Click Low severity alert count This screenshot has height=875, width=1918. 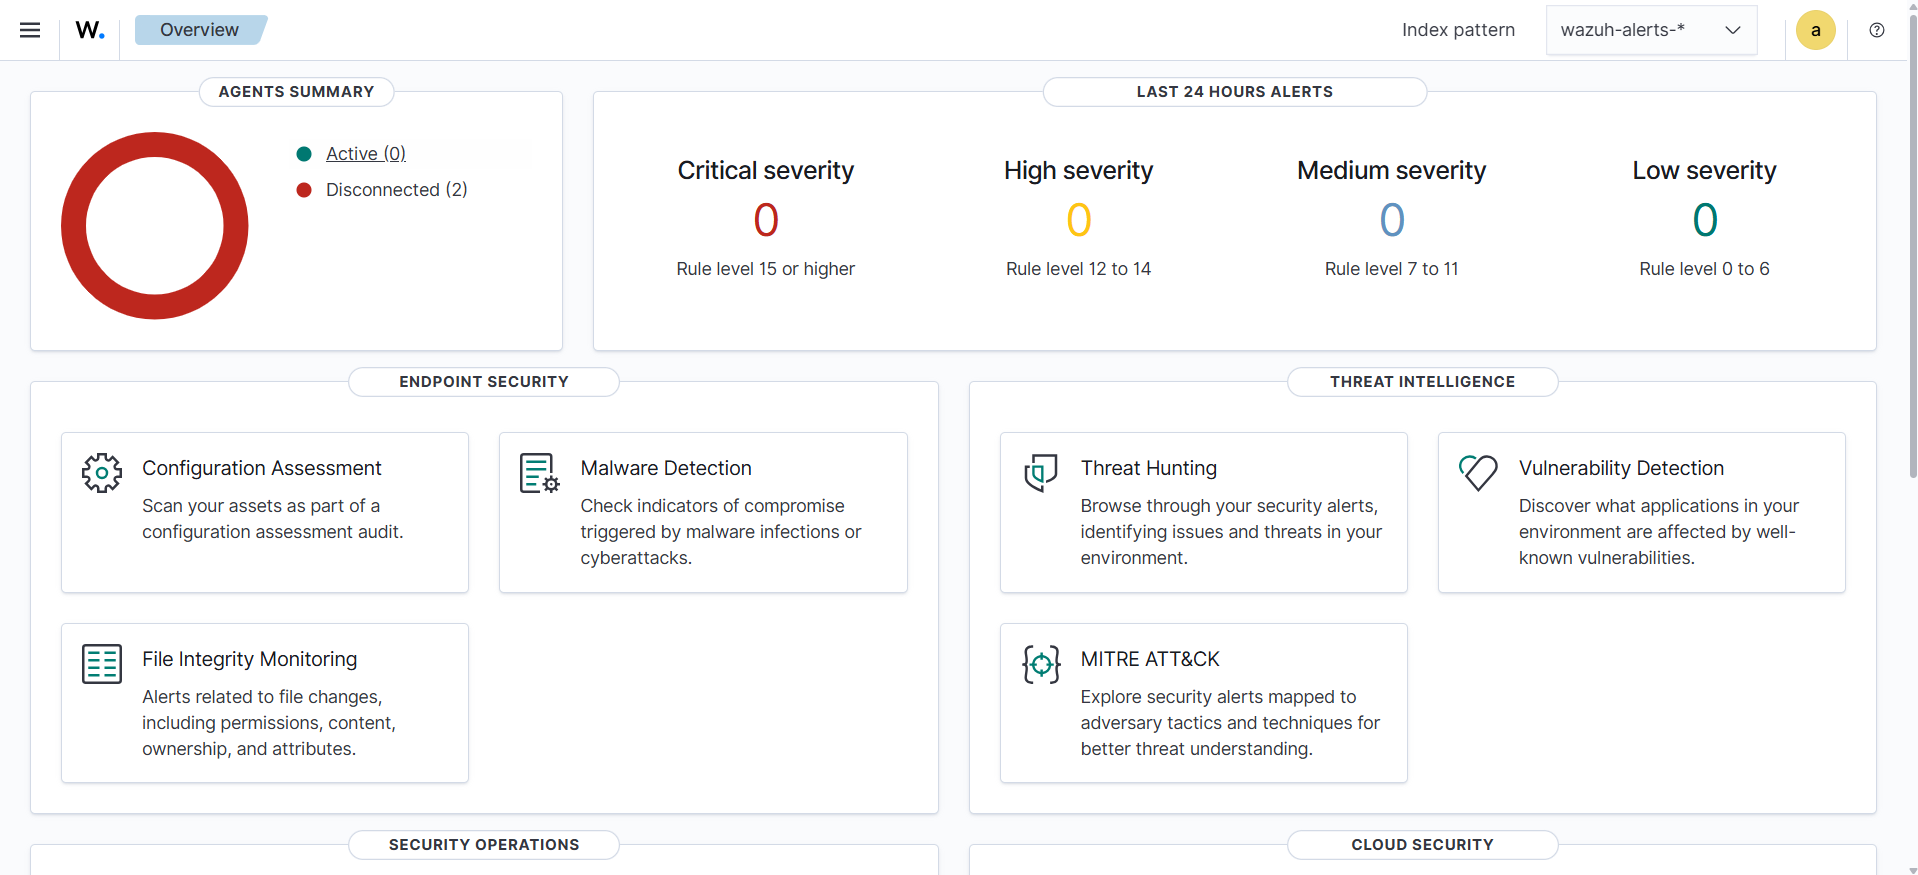point(1704,220)
